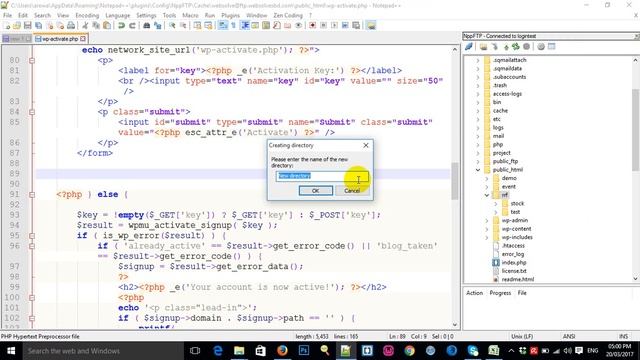Screen dimensions: 640x360
Task: Click the Print toolbar icon
Action: click(71, 25)
